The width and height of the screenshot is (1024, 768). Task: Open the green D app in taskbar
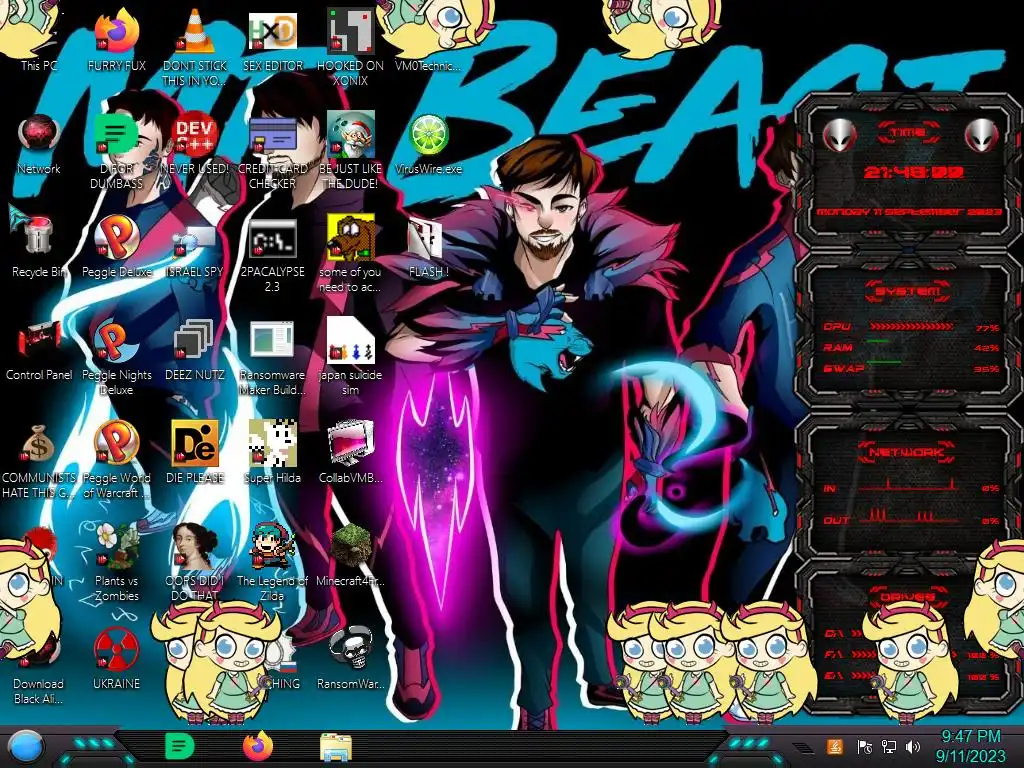tap(179, 747)
